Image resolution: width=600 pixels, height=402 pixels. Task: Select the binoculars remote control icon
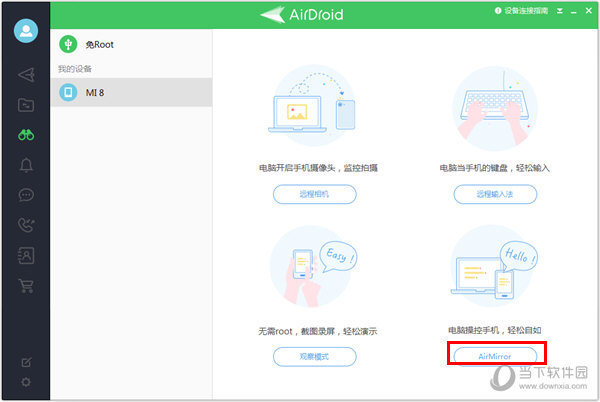pyautogui.click(x=26, y=135)
